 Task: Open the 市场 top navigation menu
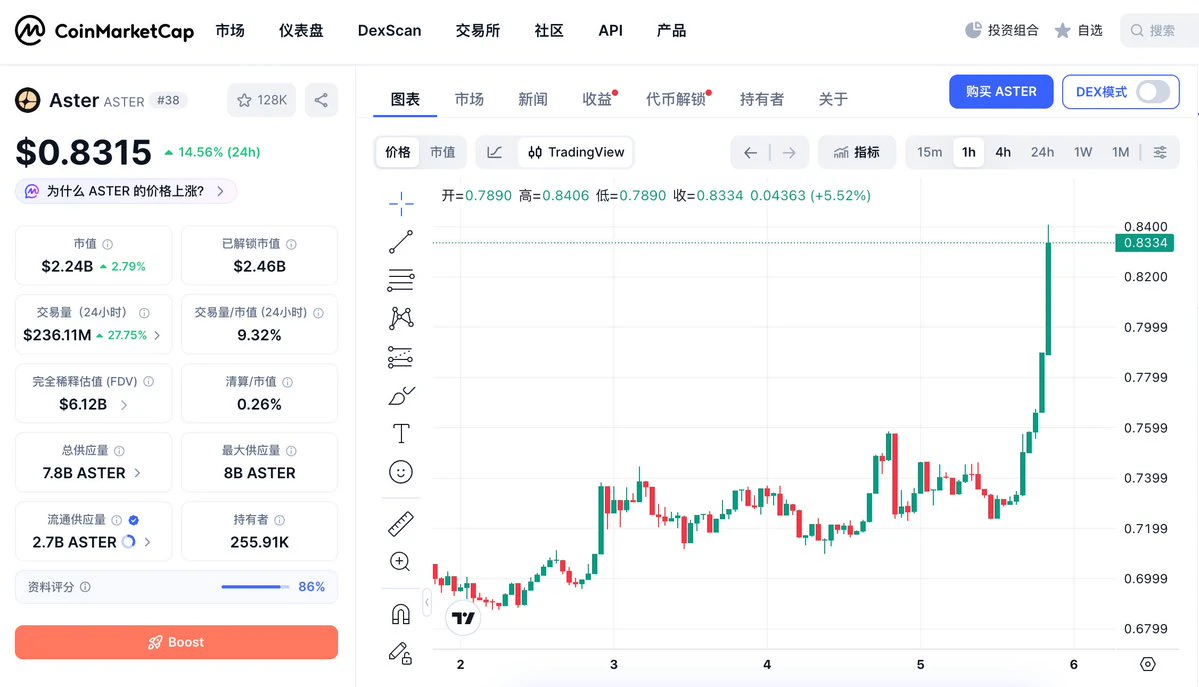pyautogui.click(x=230, y=31)
